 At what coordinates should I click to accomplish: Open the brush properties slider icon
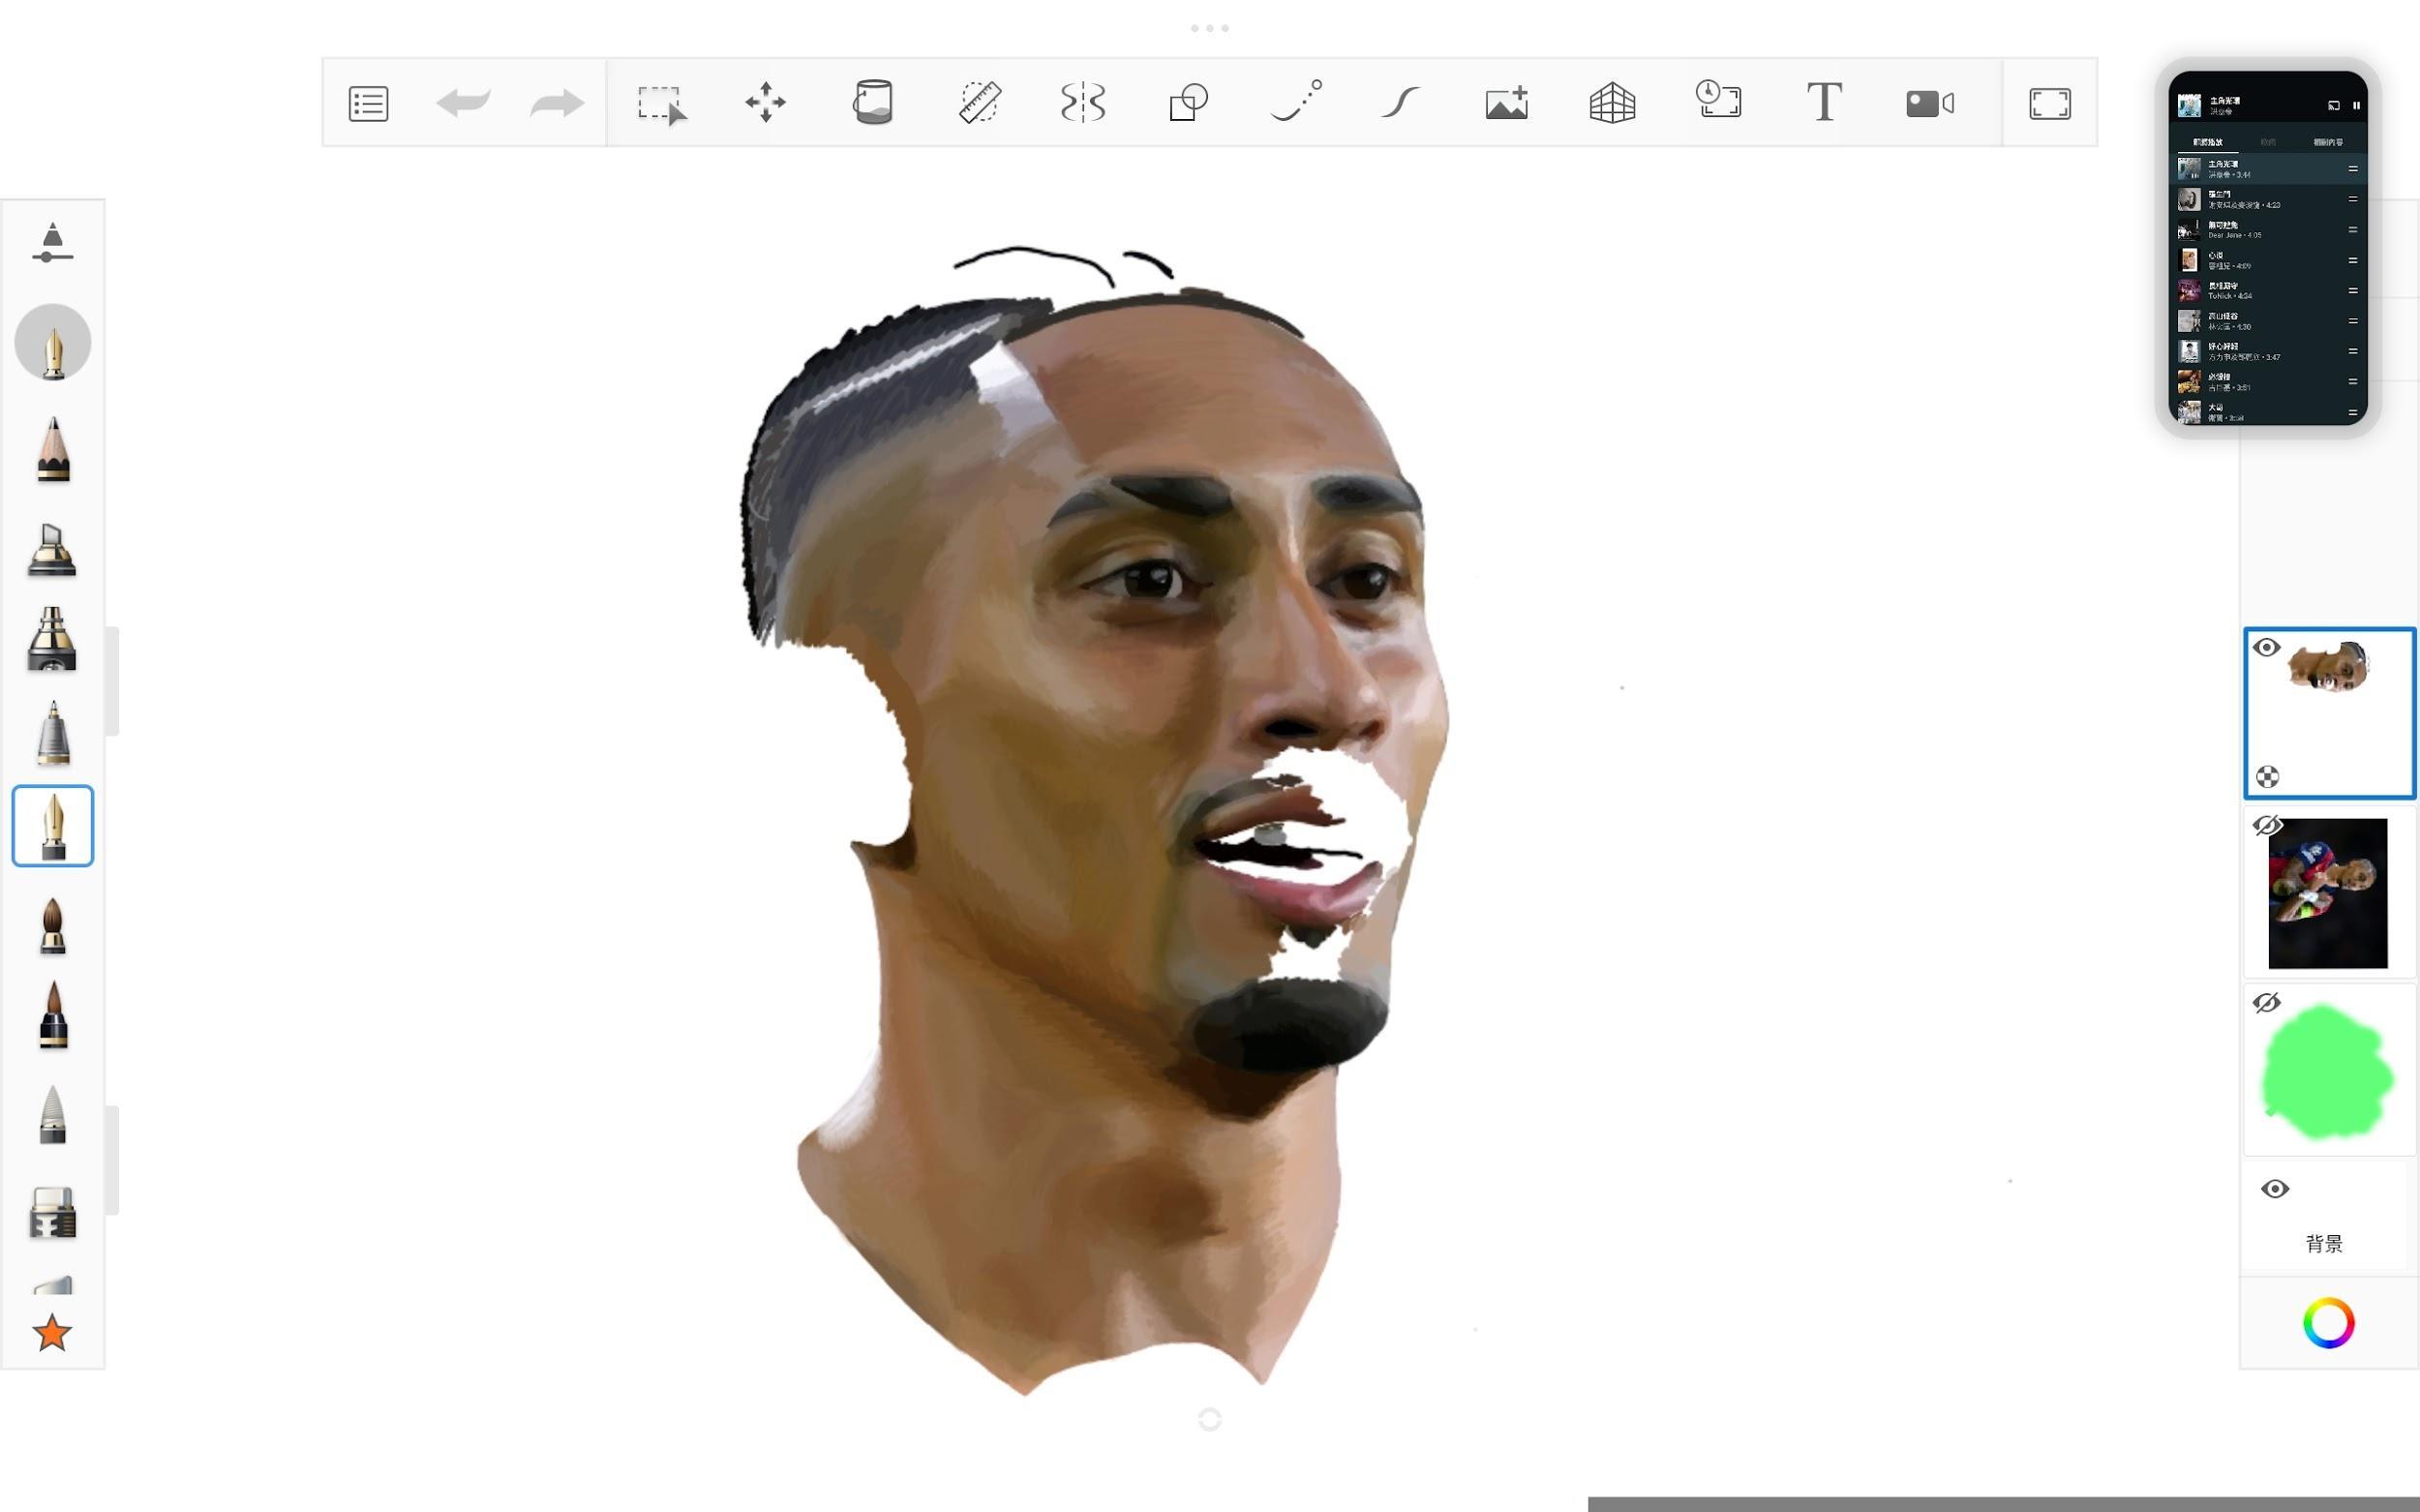52,243
